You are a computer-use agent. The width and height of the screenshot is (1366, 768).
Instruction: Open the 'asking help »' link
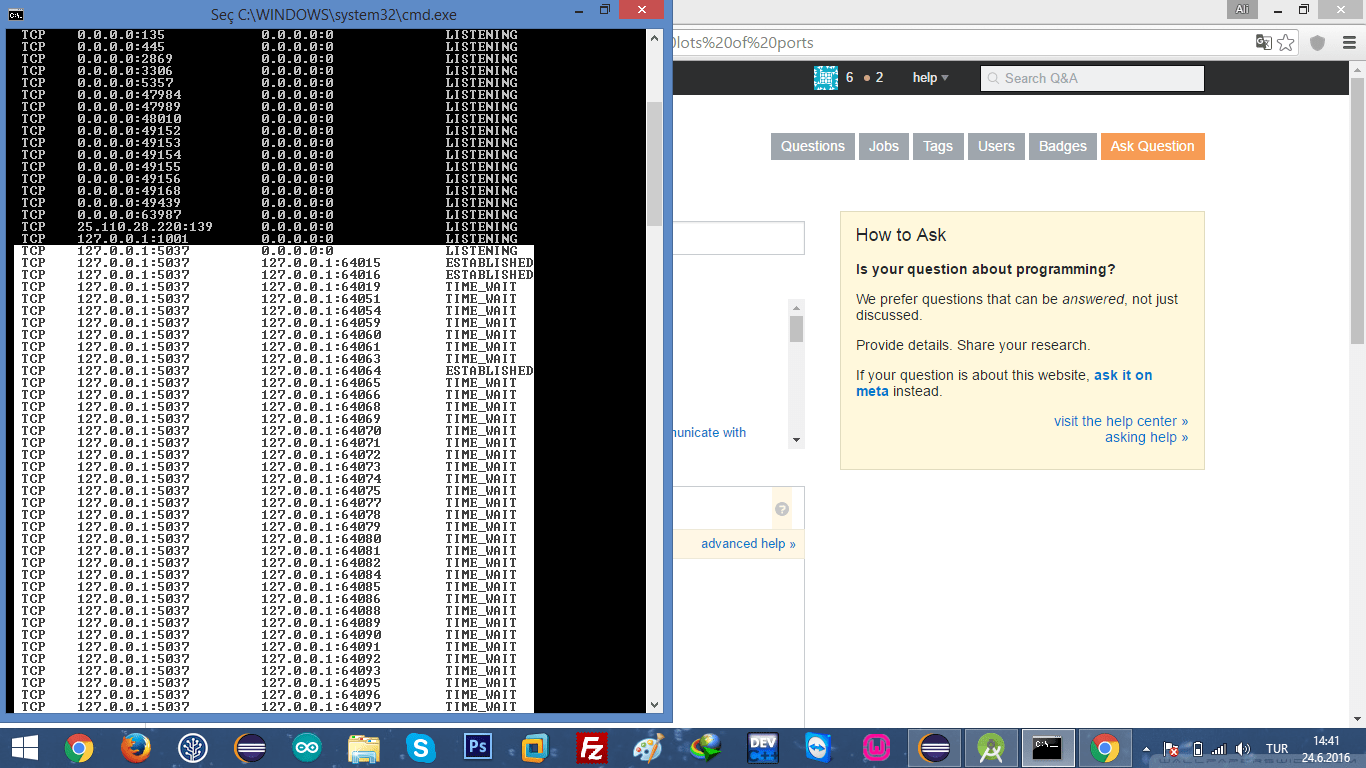[x=1147, y=437]
